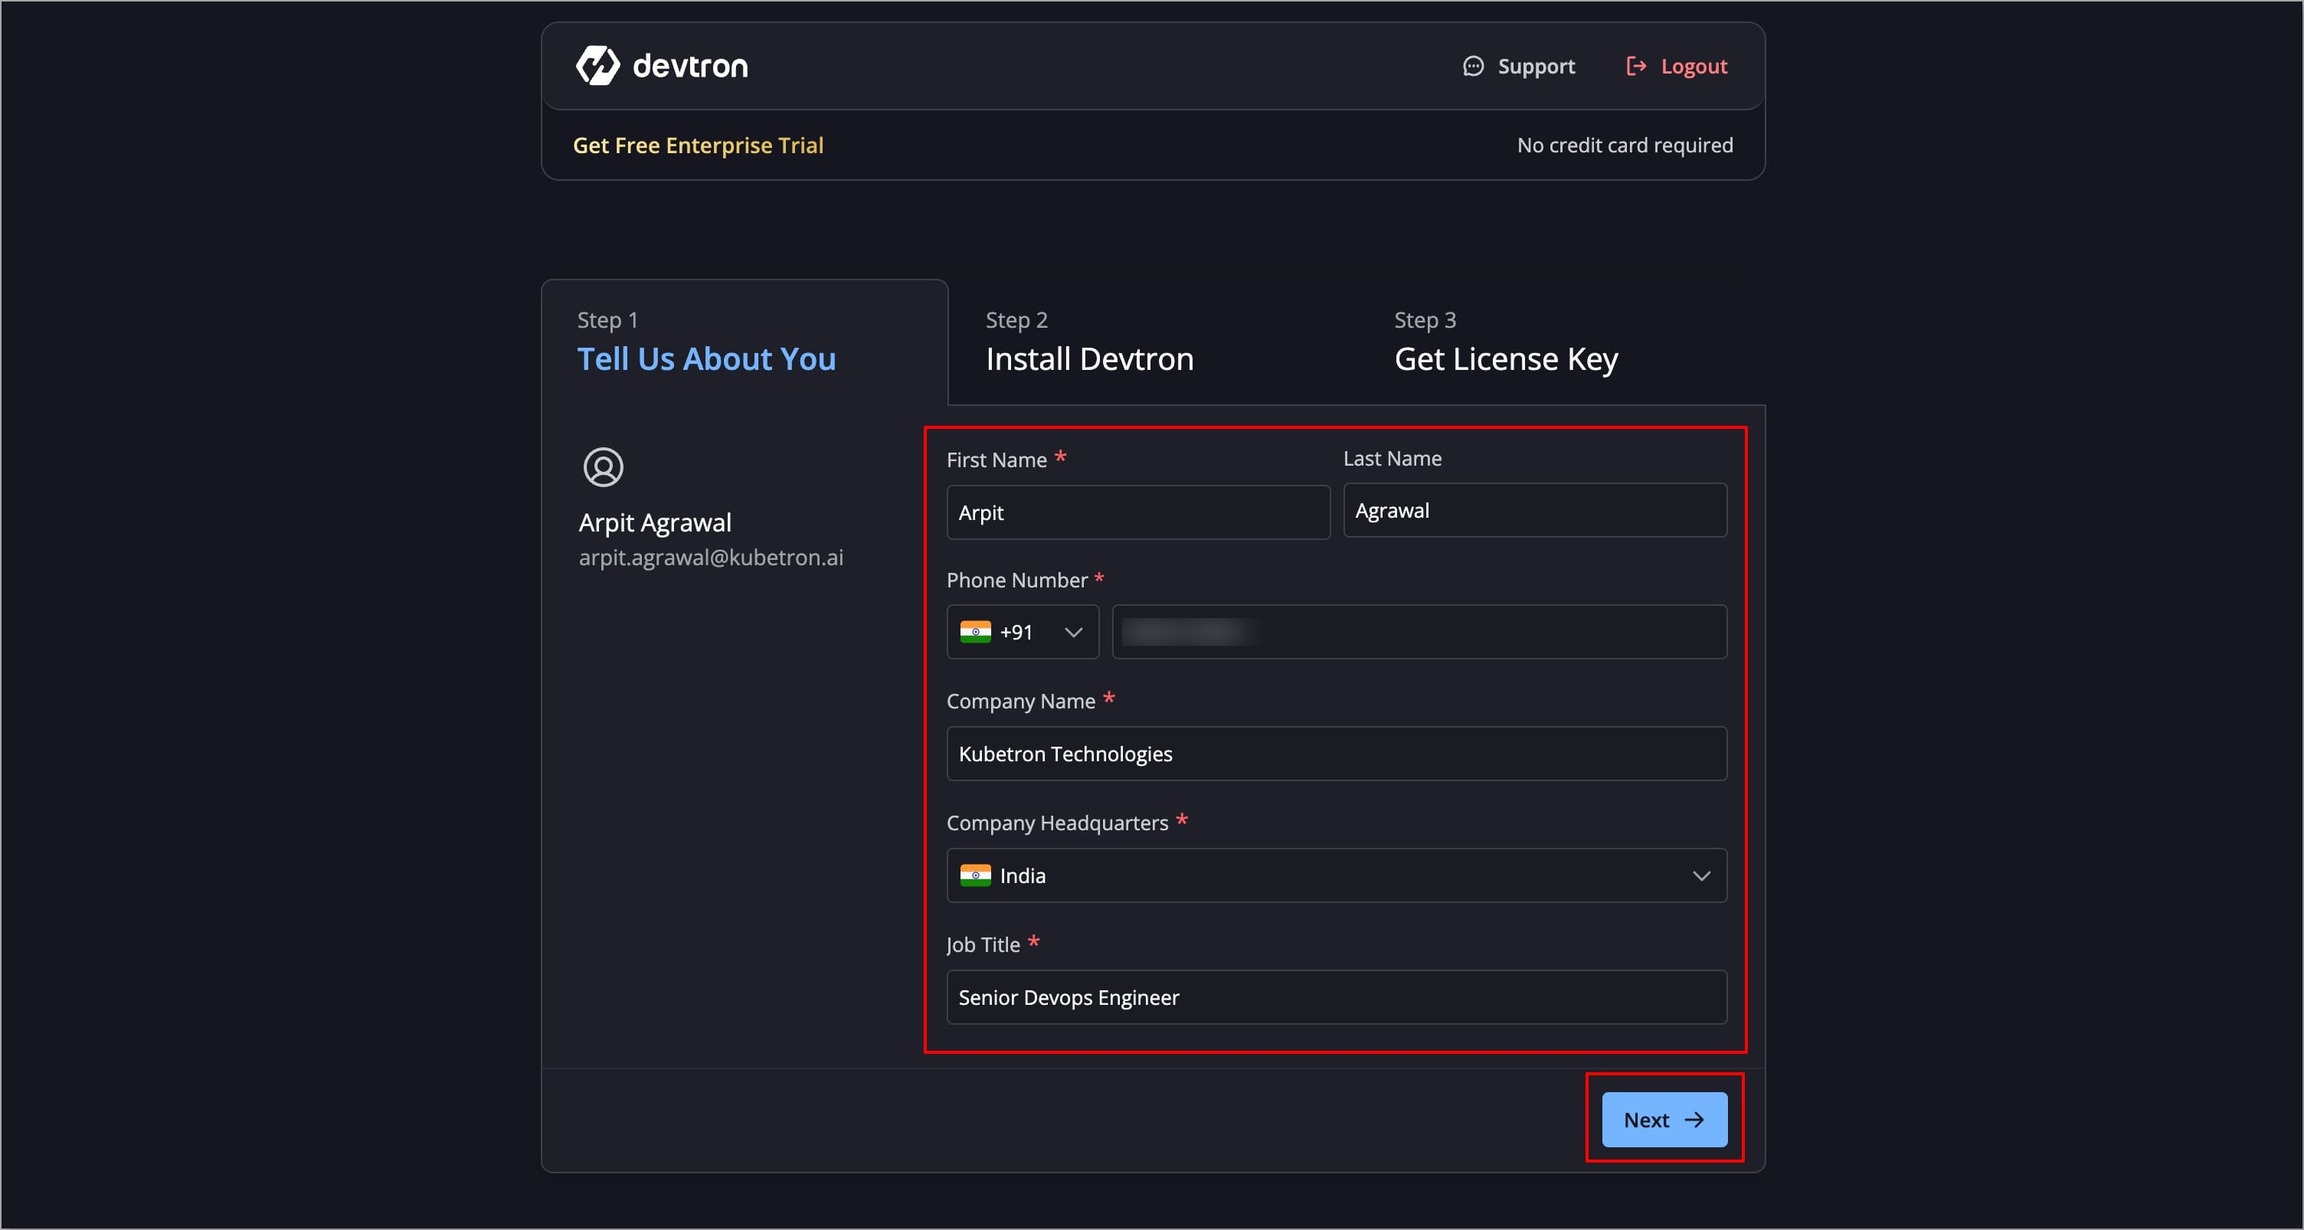Click the user avatar profile icon
Image resolution: width=2304 pixels, height=1230 pixels.
[x=603, y=467]
